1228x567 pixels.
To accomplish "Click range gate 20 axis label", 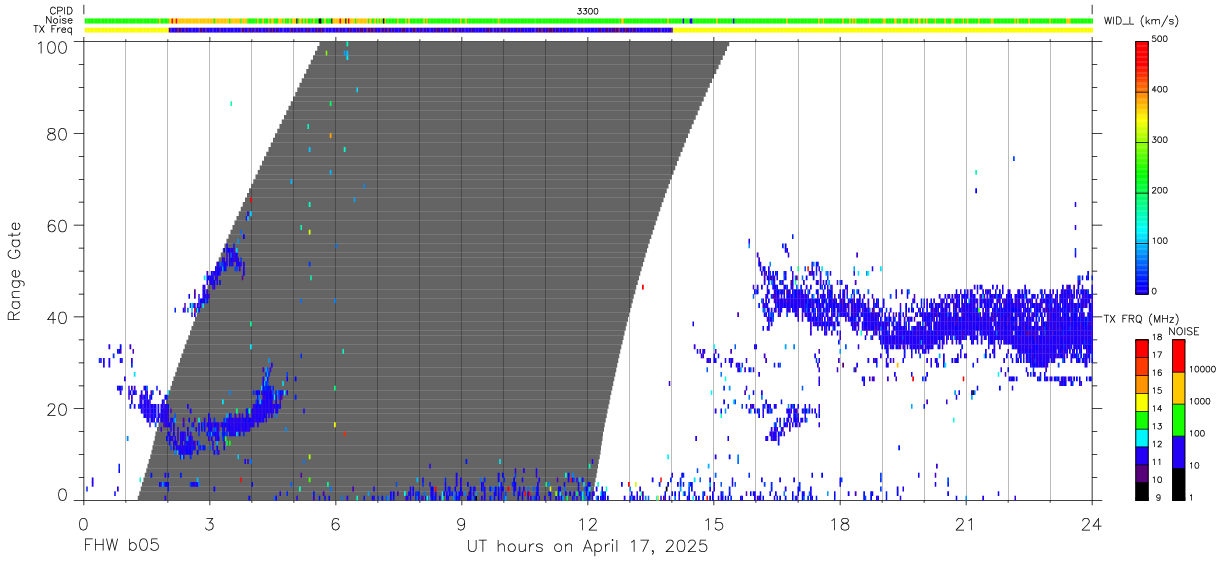I will tap(56, 409).
